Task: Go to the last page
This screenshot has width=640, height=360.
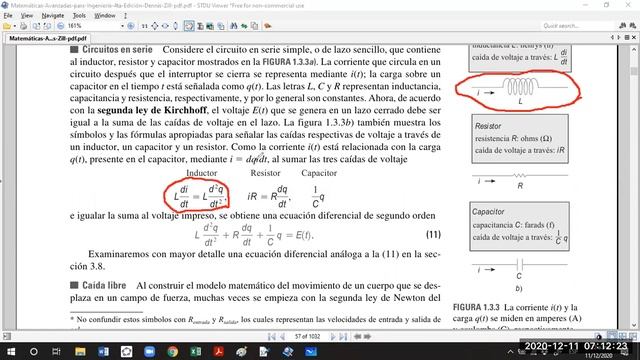Action: 343,337
